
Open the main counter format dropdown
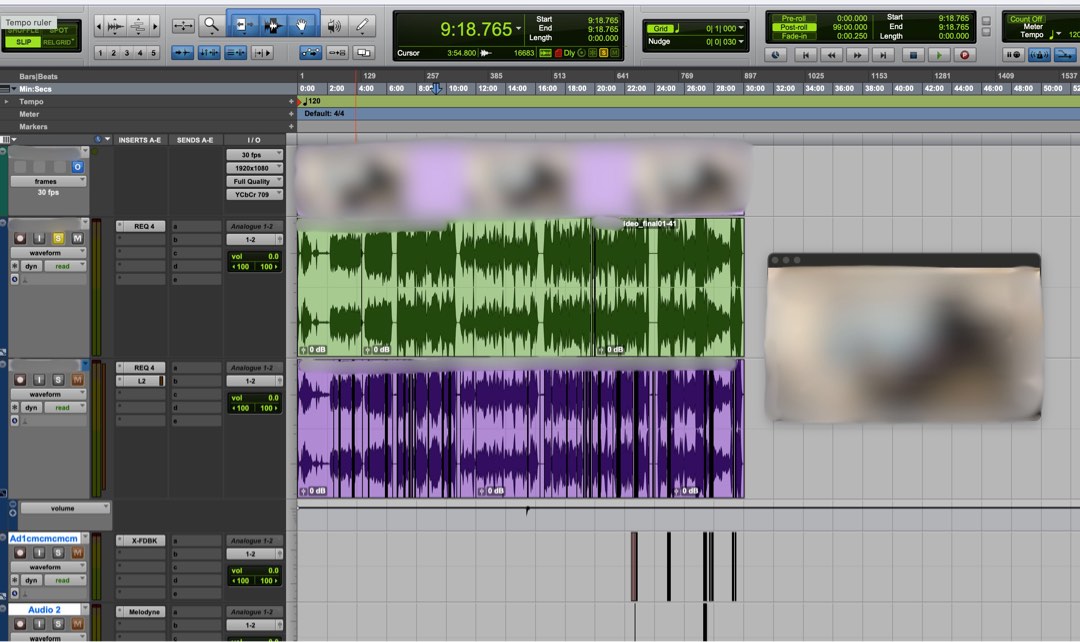pos(518,29)
